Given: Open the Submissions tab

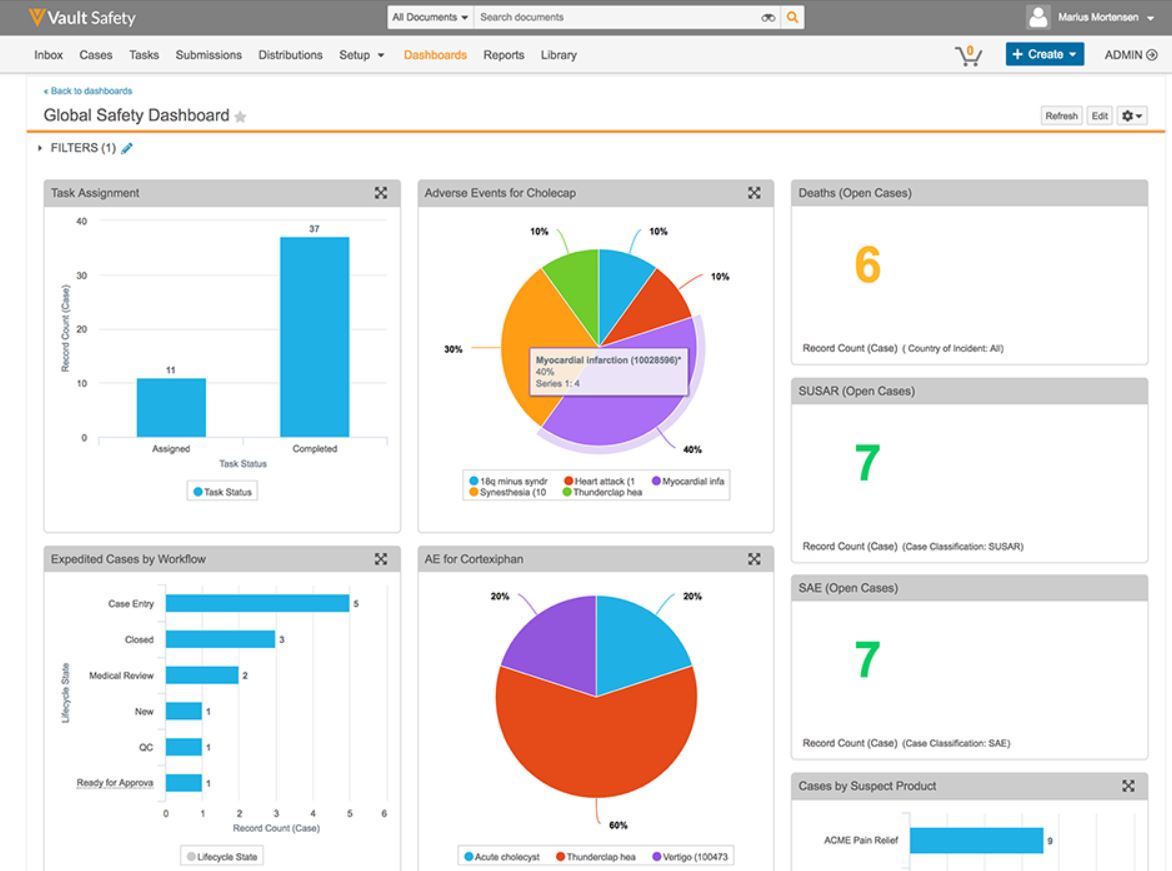Looking at the screenshot, I should coord(209,55).
